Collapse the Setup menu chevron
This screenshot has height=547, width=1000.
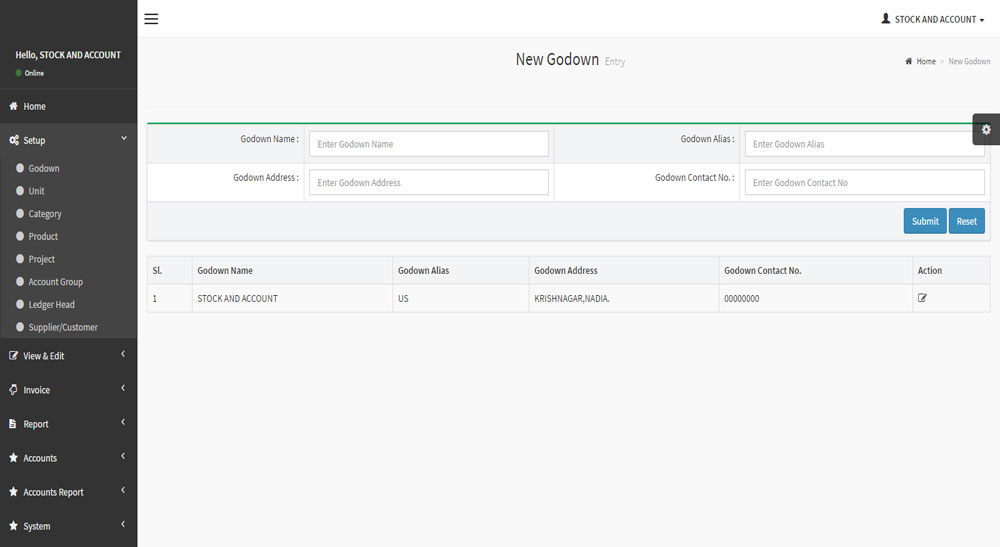(x=124, y=138)
